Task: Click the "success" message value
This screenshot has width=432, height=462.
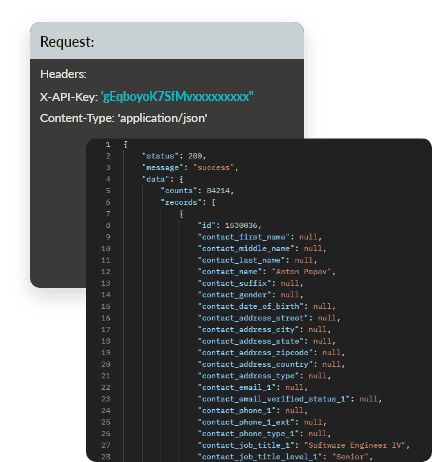Action: coord(213,168)
